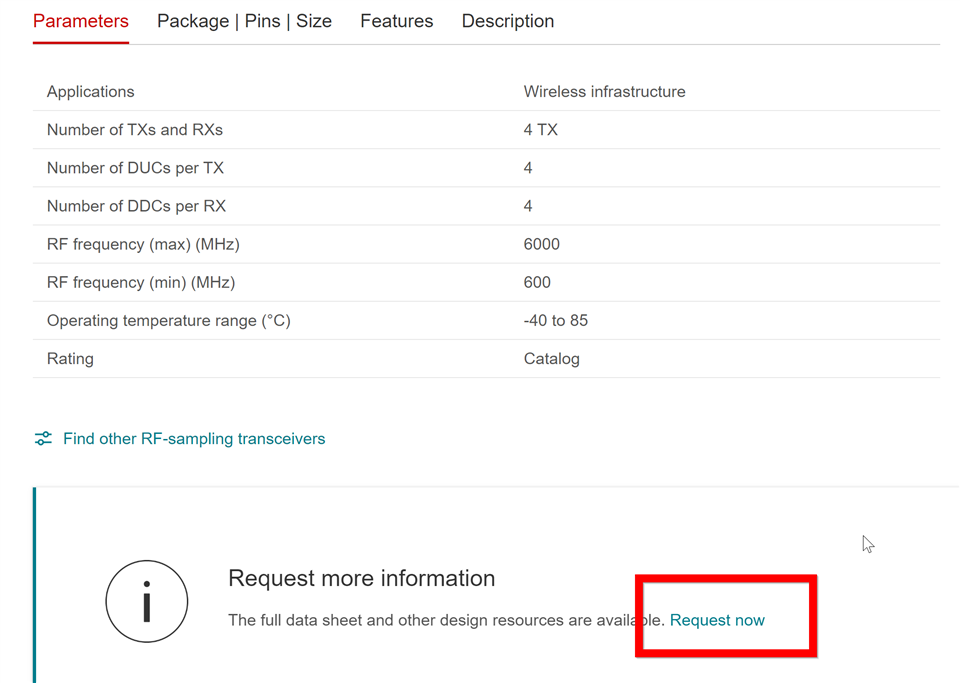The height and width of the screenshot is (683, 960).
Task: Open the Package | Pins | Size tab
Action: (x=244, y=21)
